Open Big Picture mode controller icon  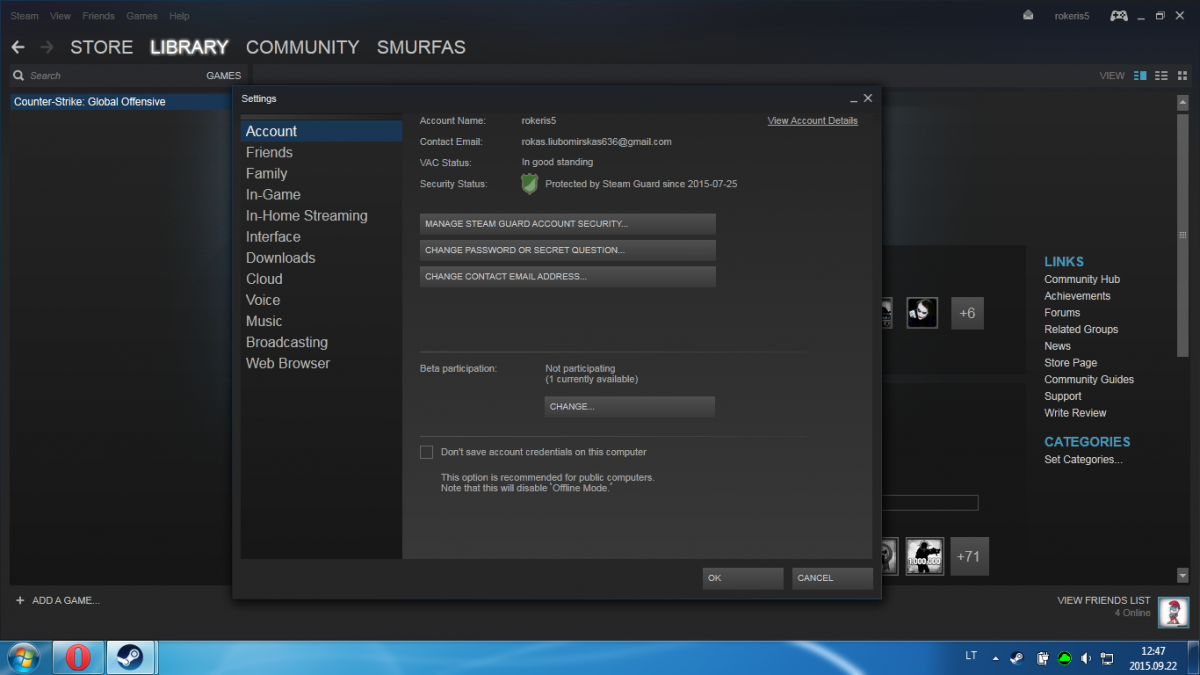[1119, 15]
